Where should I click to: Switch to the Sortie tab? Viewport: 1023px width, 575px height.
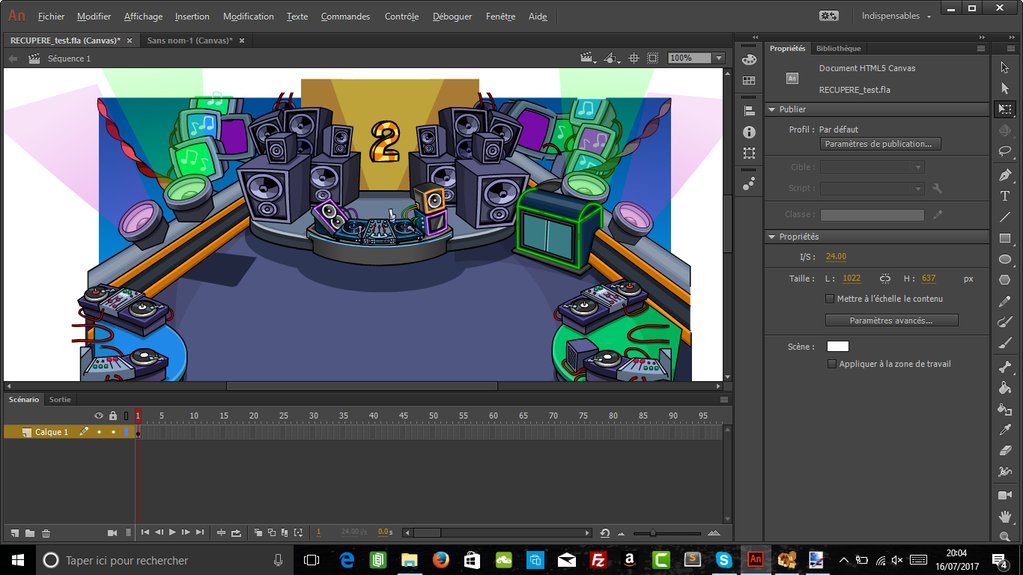pyautogui.click(x=60, y=399)
